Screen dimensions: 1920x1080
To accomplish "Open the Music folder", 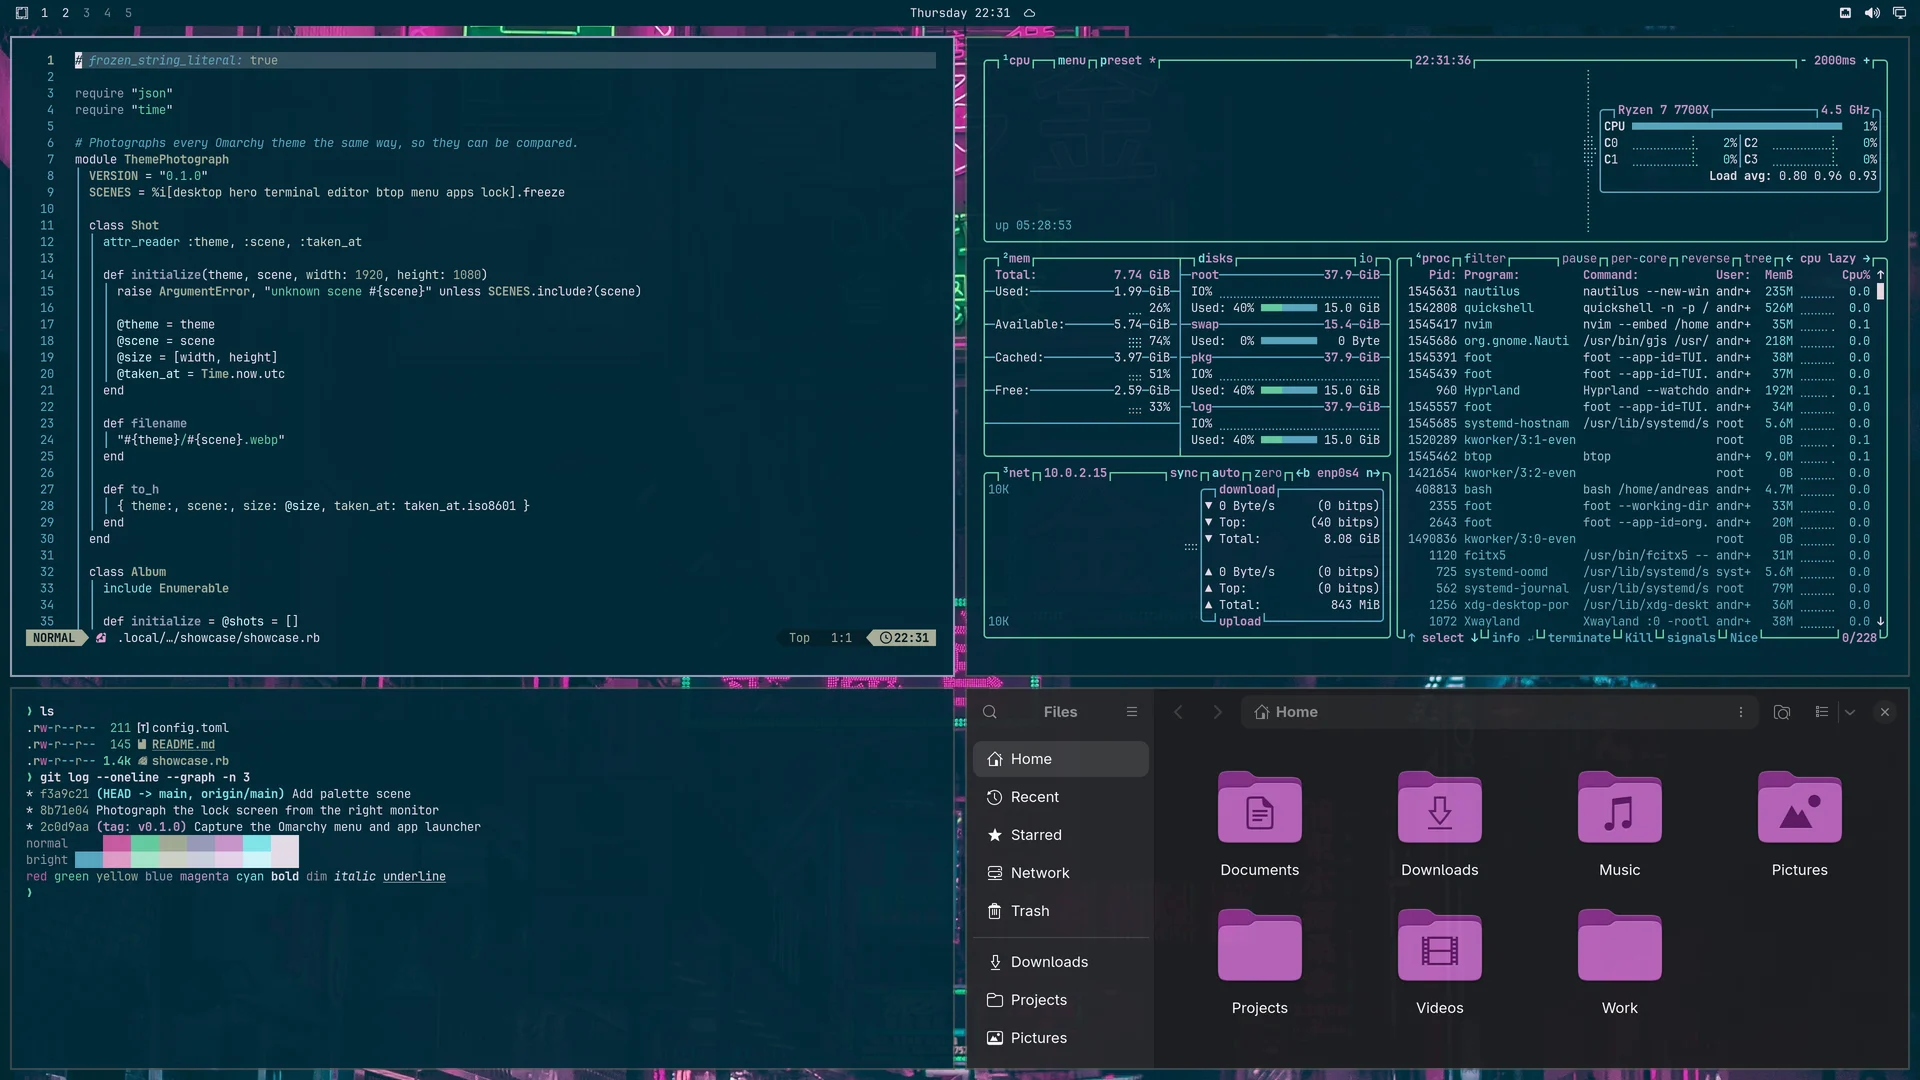I will tap(1620, 825).
